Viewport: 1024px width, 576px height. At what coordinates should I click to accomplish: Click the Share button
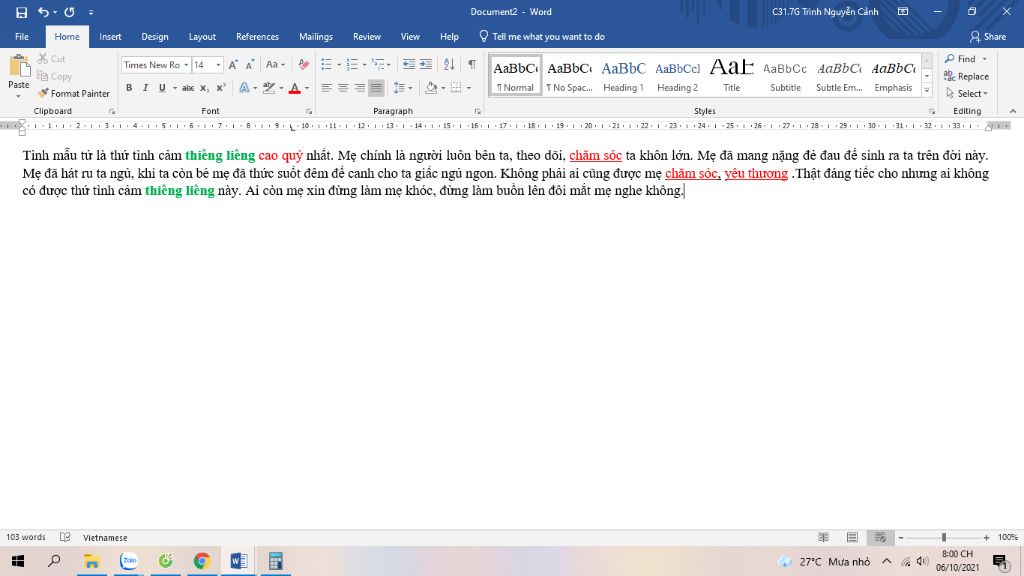pyautogui.click(x=987, y=37)
